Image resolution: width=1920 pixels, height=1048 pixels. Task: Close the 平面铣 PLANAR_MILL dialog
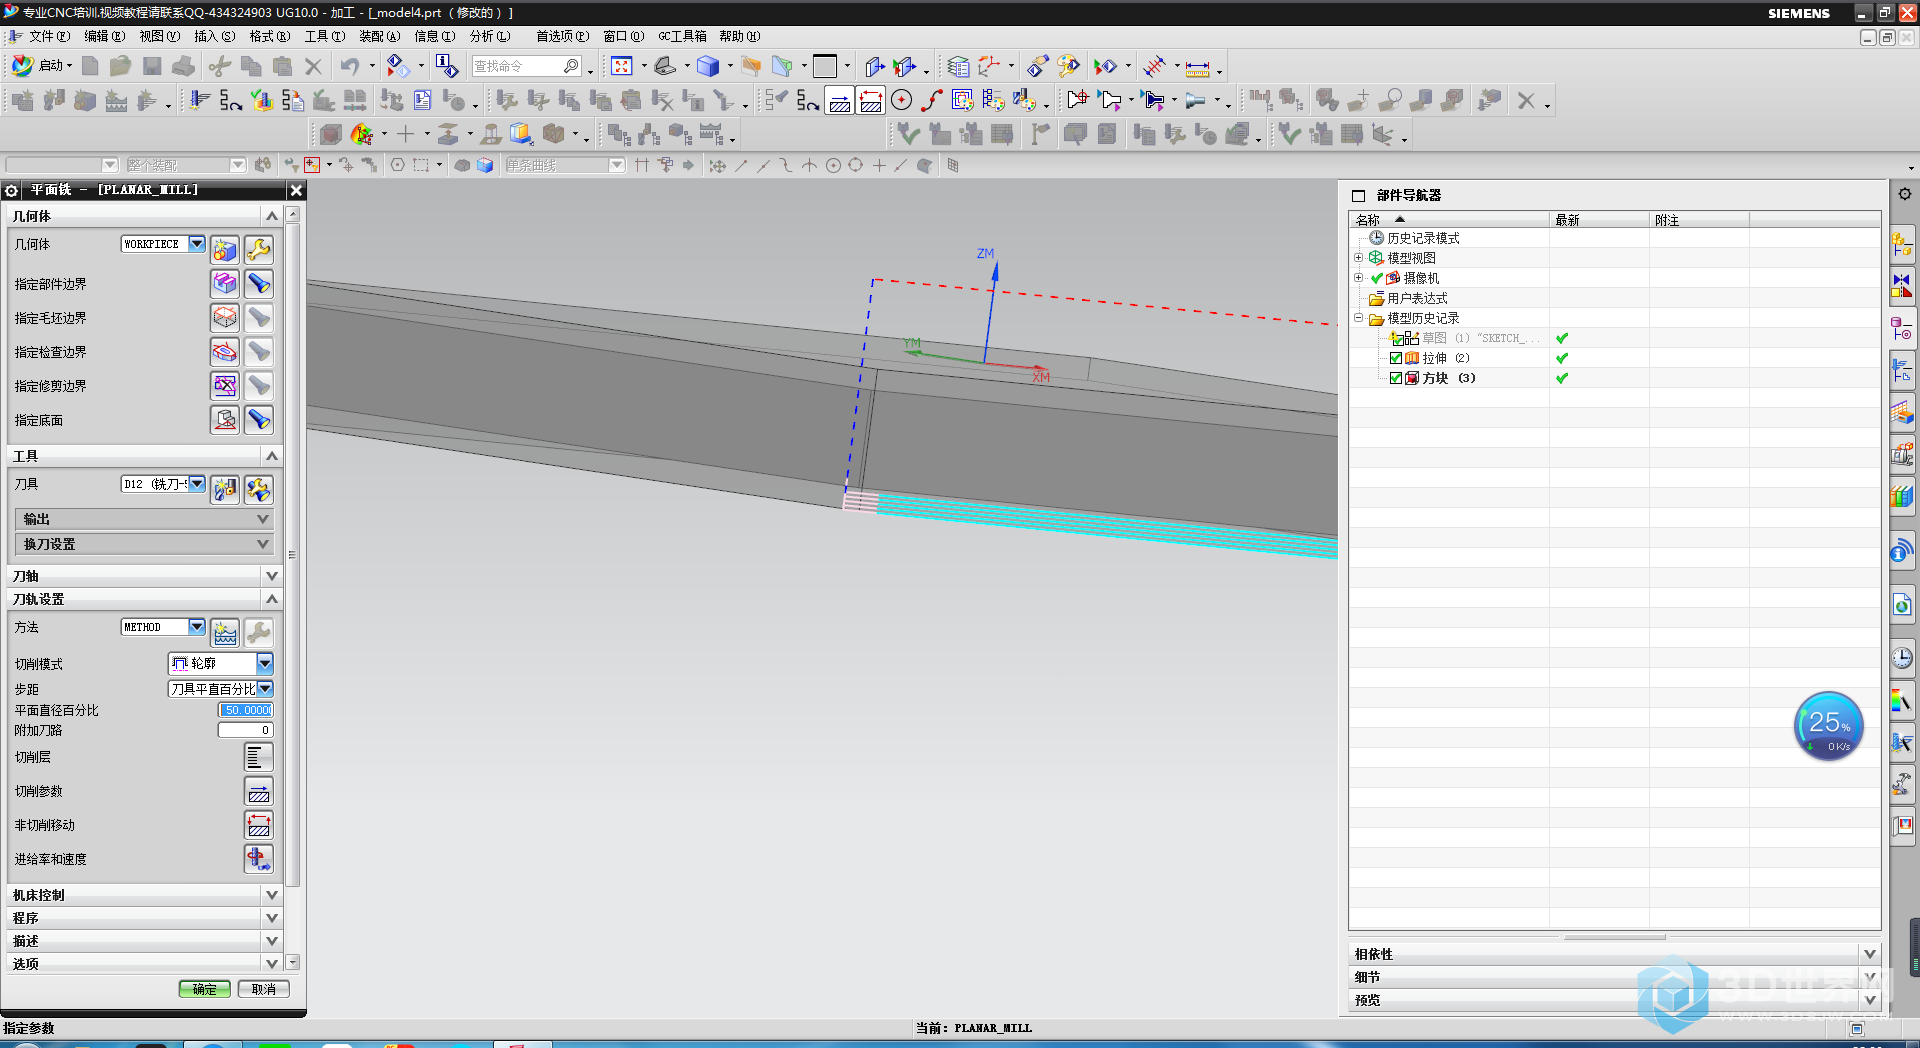point(296,190)
